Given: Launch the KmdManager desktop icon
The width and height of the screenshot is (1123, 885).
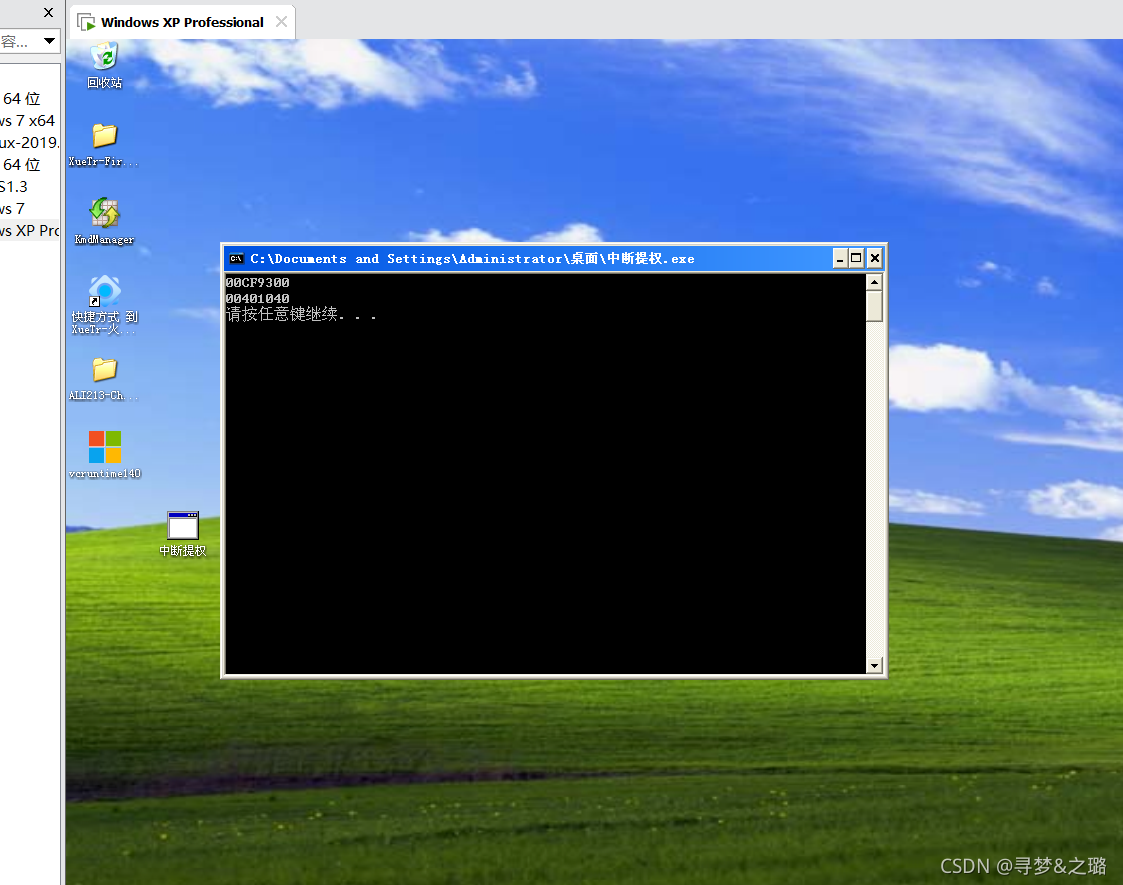Looking at the screenshot, I should point(105,221).
